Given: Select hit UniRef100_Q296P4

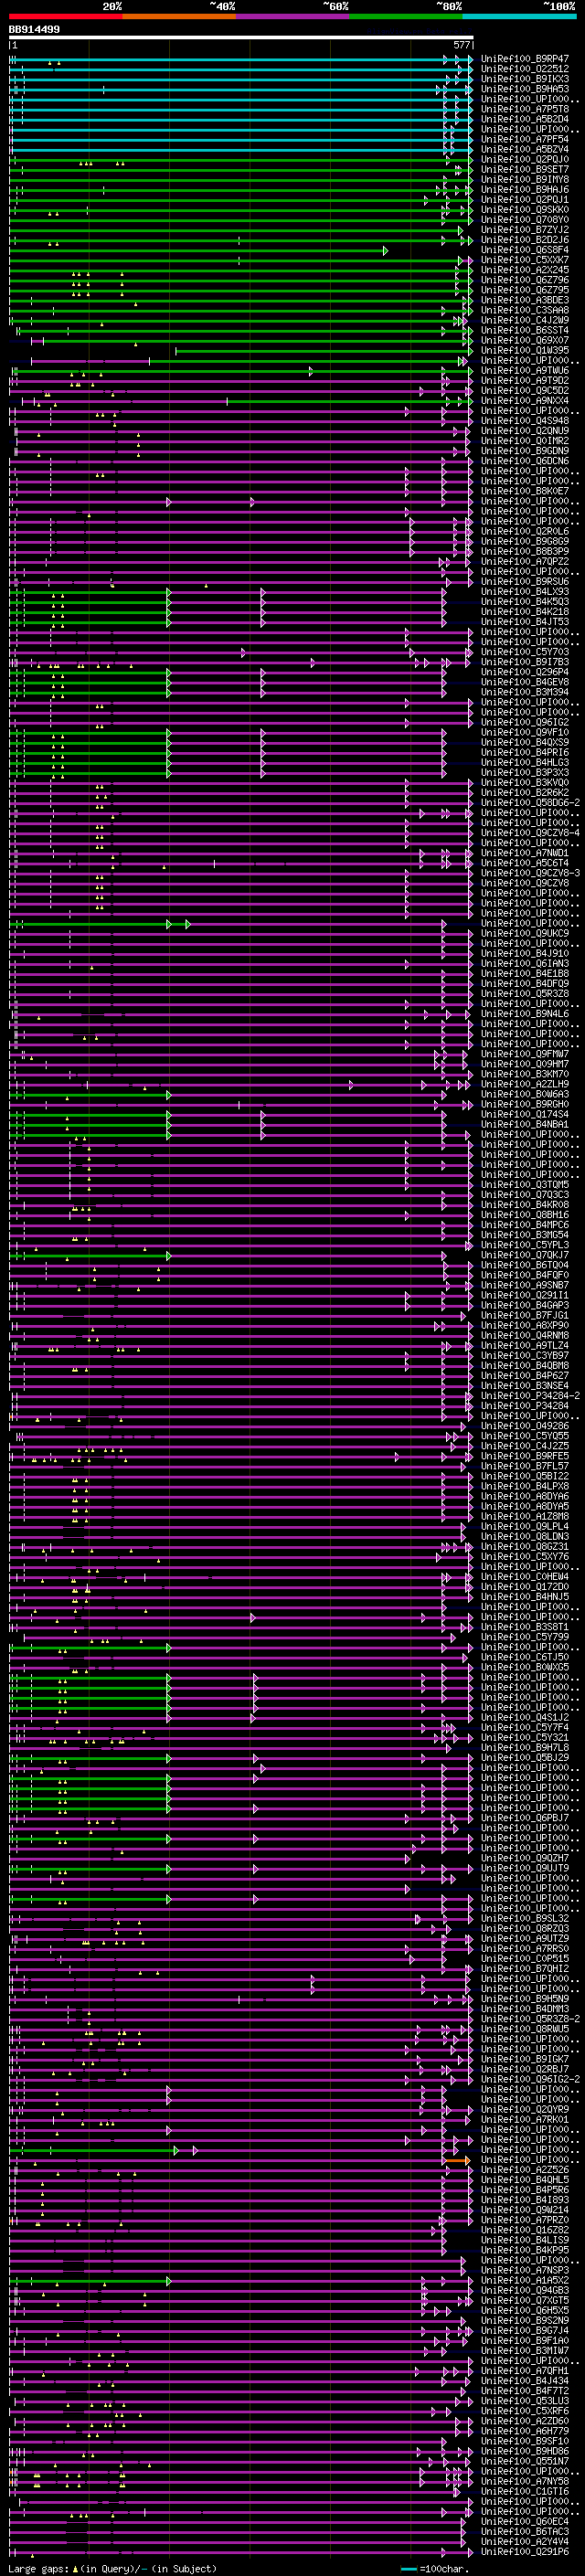Looking at the screenshot, I should coord(525,672).
